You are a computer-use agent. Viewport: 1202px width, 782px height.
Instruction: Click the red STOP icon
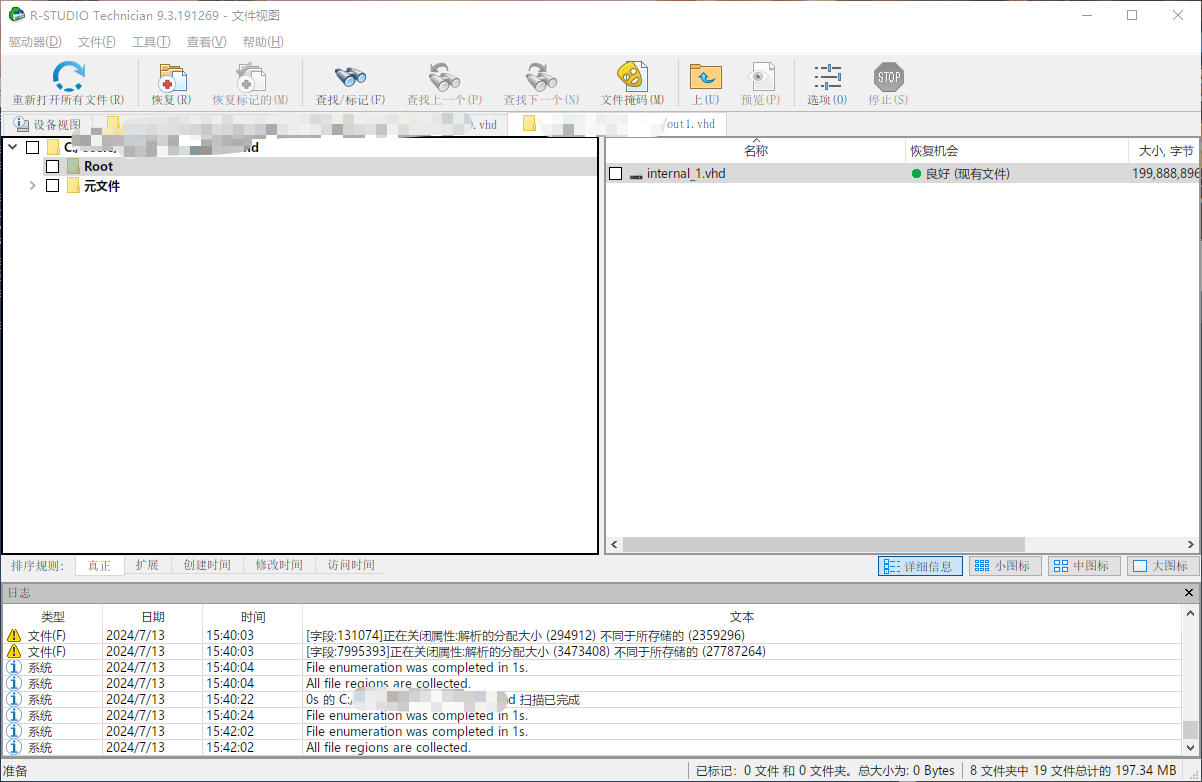click(x=888, y=77)
